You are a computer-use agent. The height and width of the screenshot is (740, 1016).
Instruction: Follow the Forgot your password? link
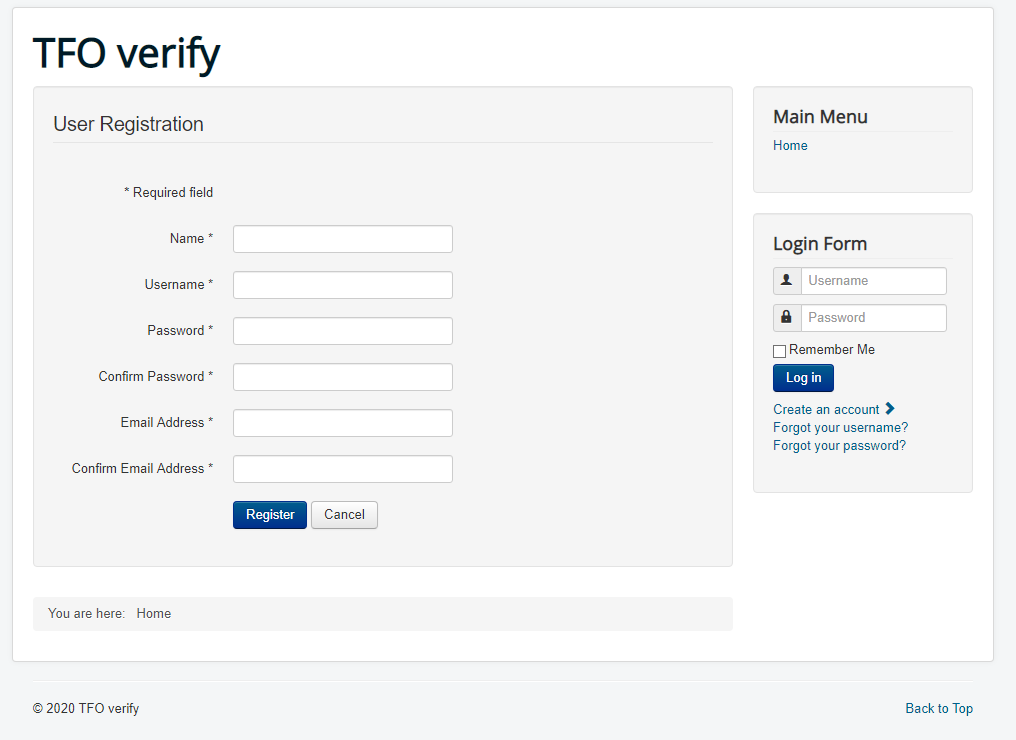pos(839,446)
